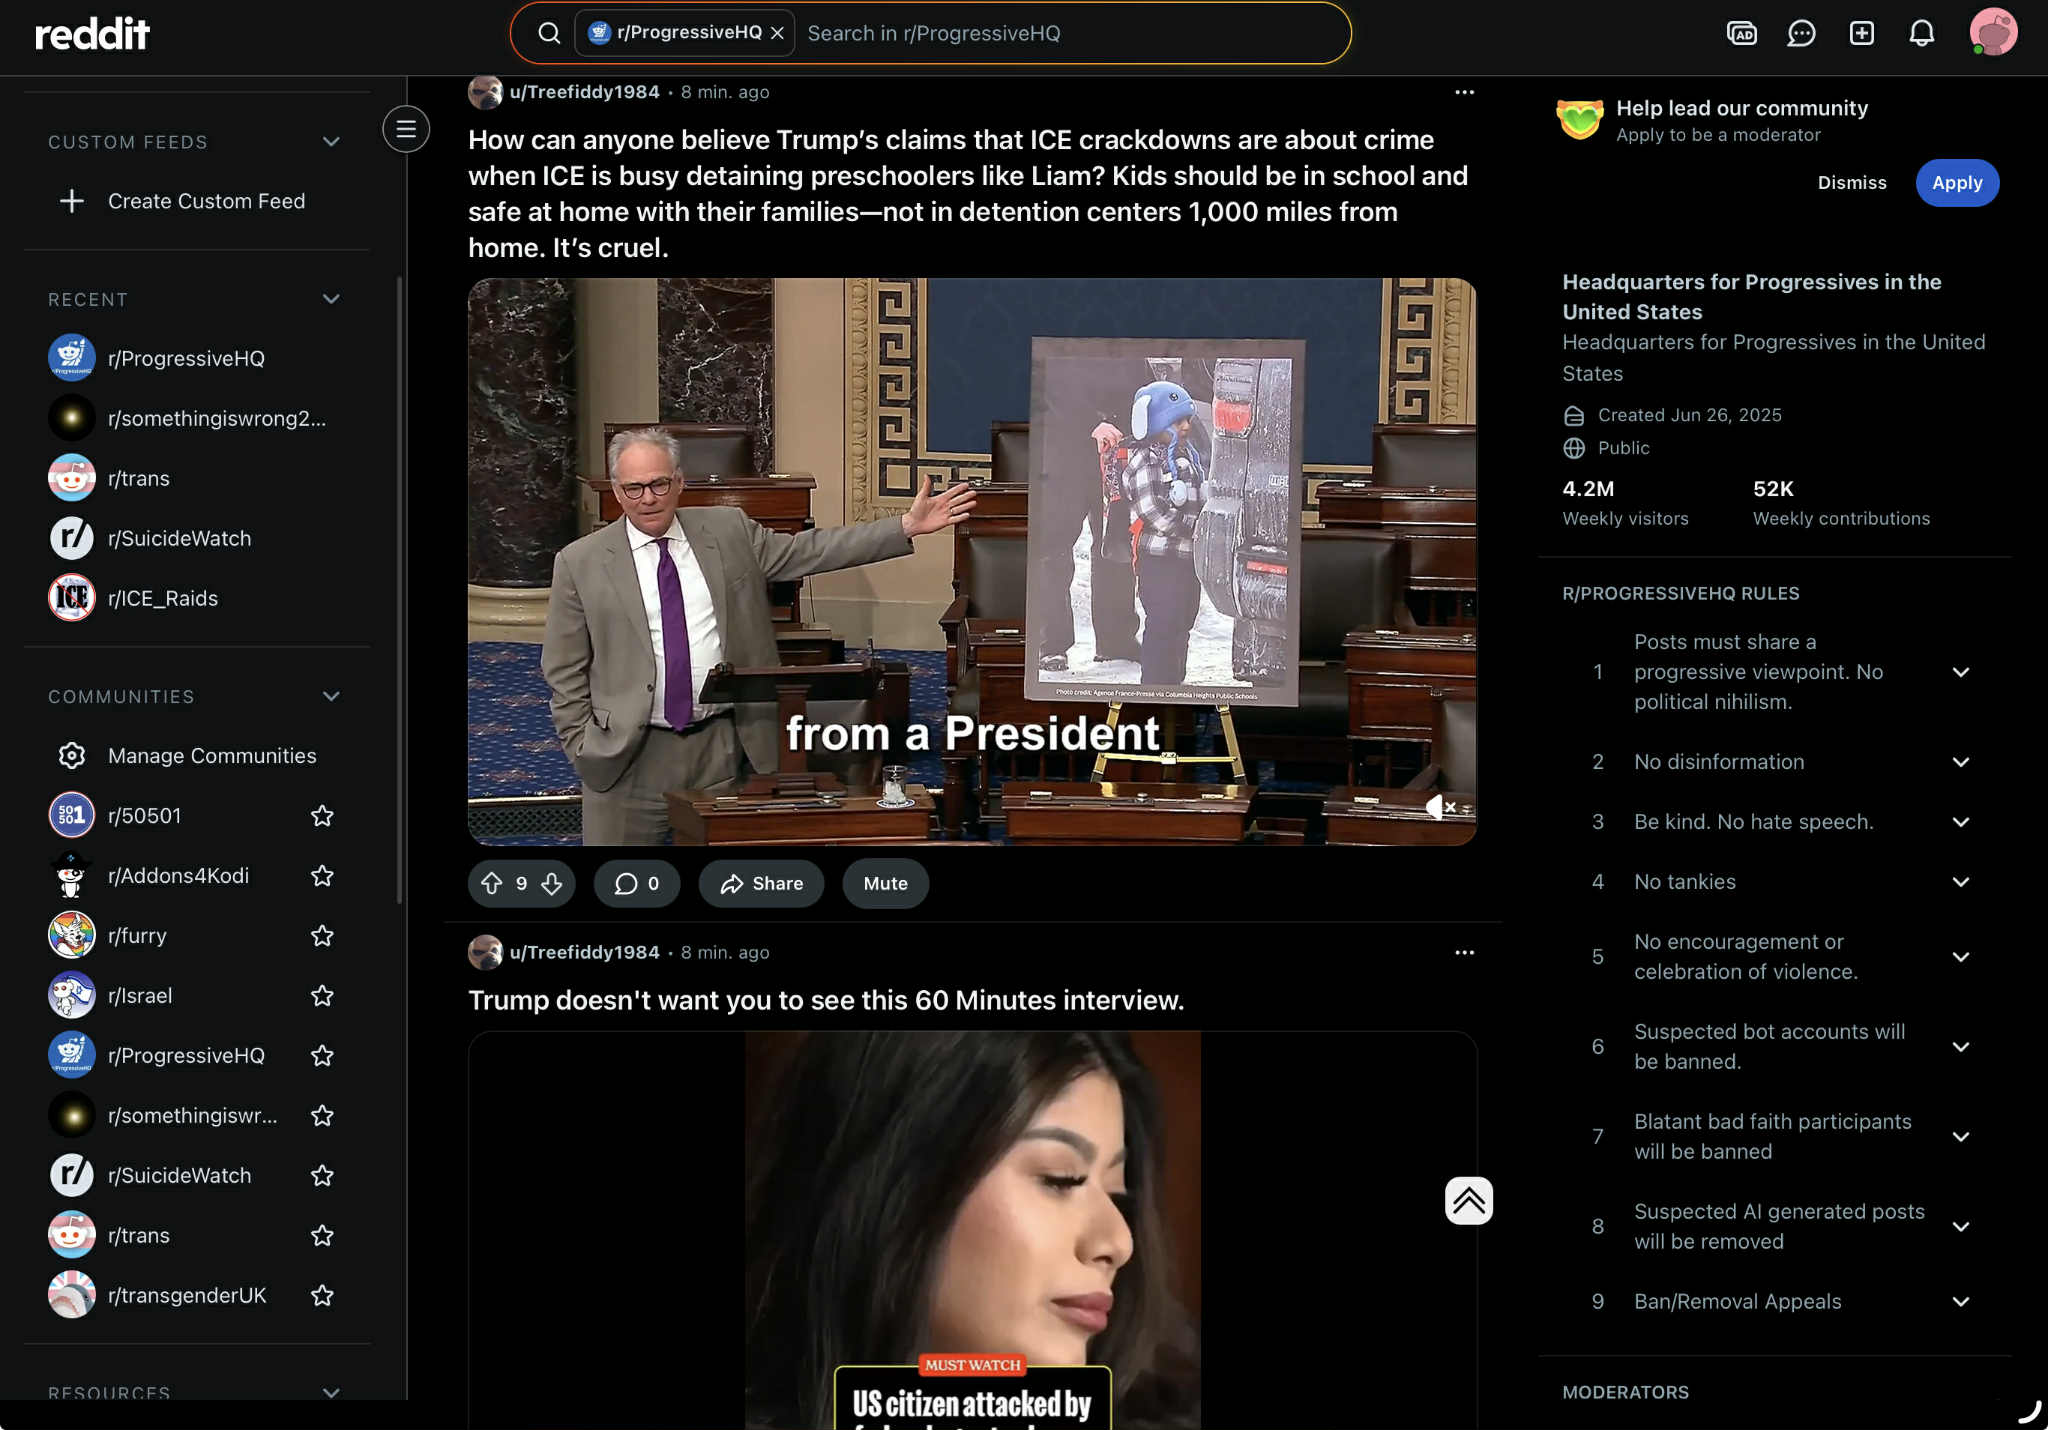Expand the No disinformation rule
The image size is (2048, 1430).
click(1960, 762)
